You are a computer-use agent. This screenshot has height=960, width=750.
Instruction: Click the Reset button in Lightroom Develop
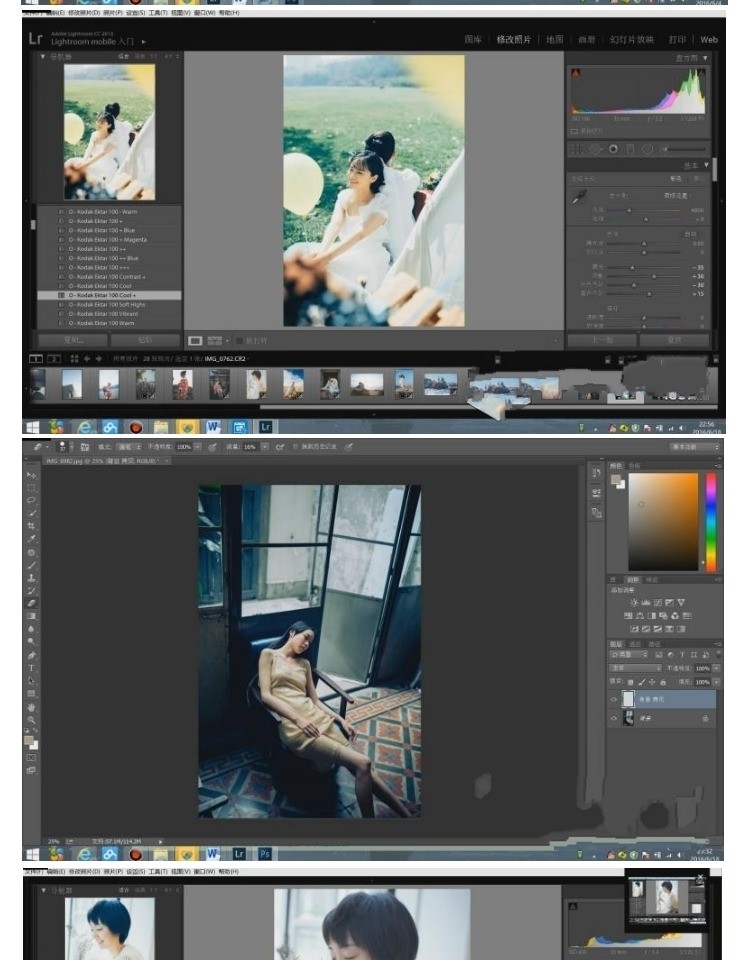[675, 340]
